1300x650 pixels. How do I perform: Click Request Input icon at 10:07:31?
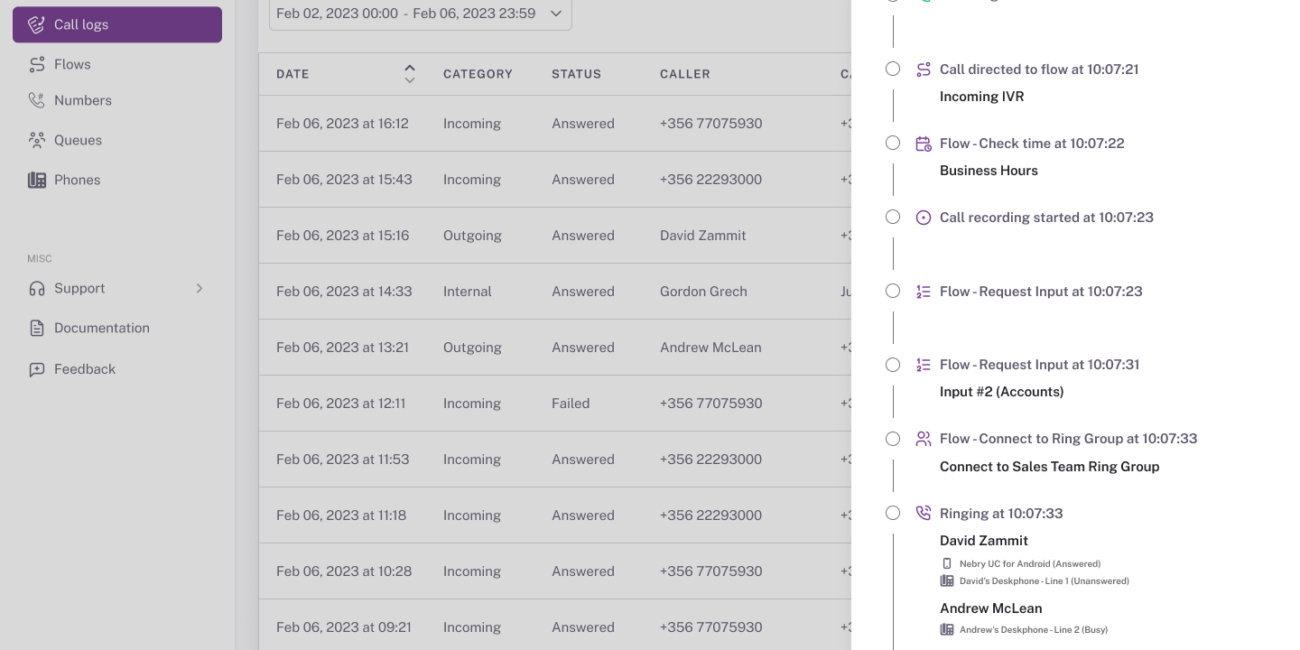pyautogui.click(x=923, y=364)
